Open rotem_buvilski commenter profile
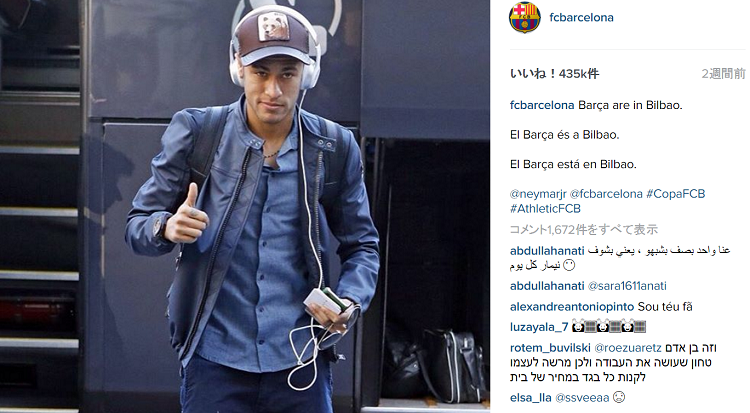Image resolution: width=750 pixels, height=413 pixels. click(550, 348)
